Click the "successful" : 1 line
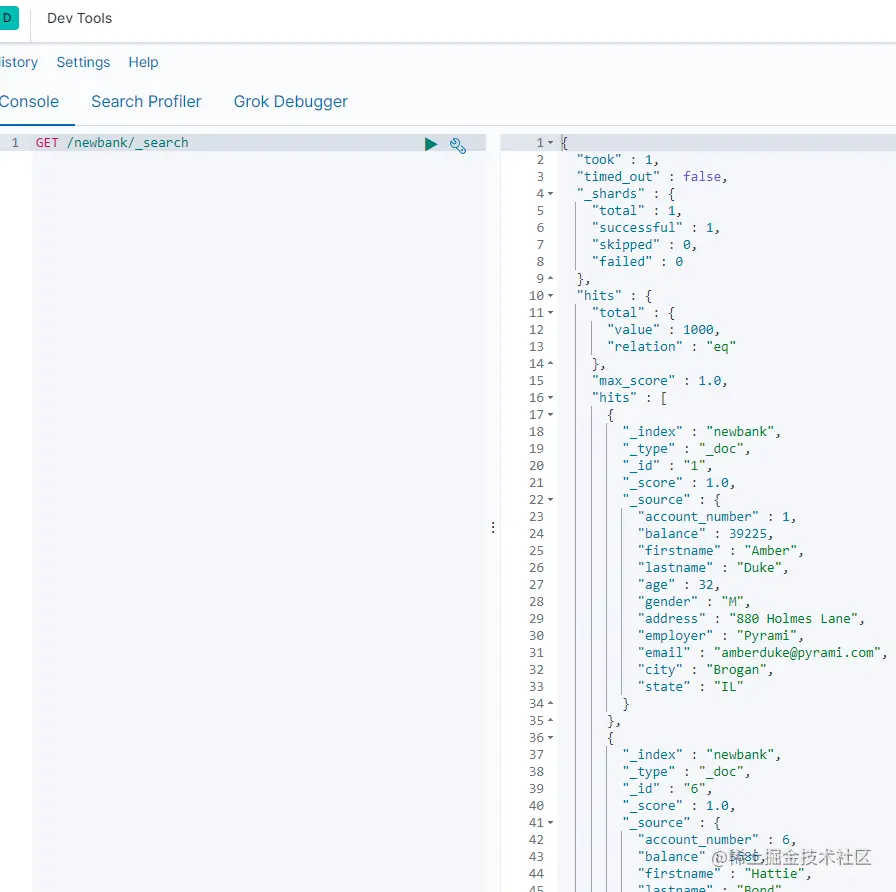Screen dimensions: 896x892 [x=655, y=228]
